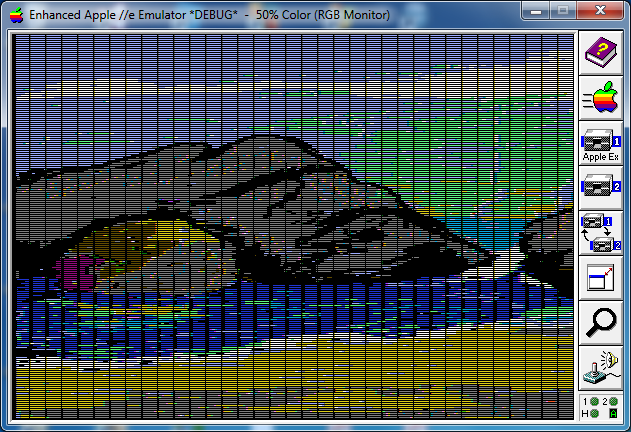This screenshot has height=432, width=631.
Task: Open the debugger magnifying glass icon
Action: tap(600, 323)
